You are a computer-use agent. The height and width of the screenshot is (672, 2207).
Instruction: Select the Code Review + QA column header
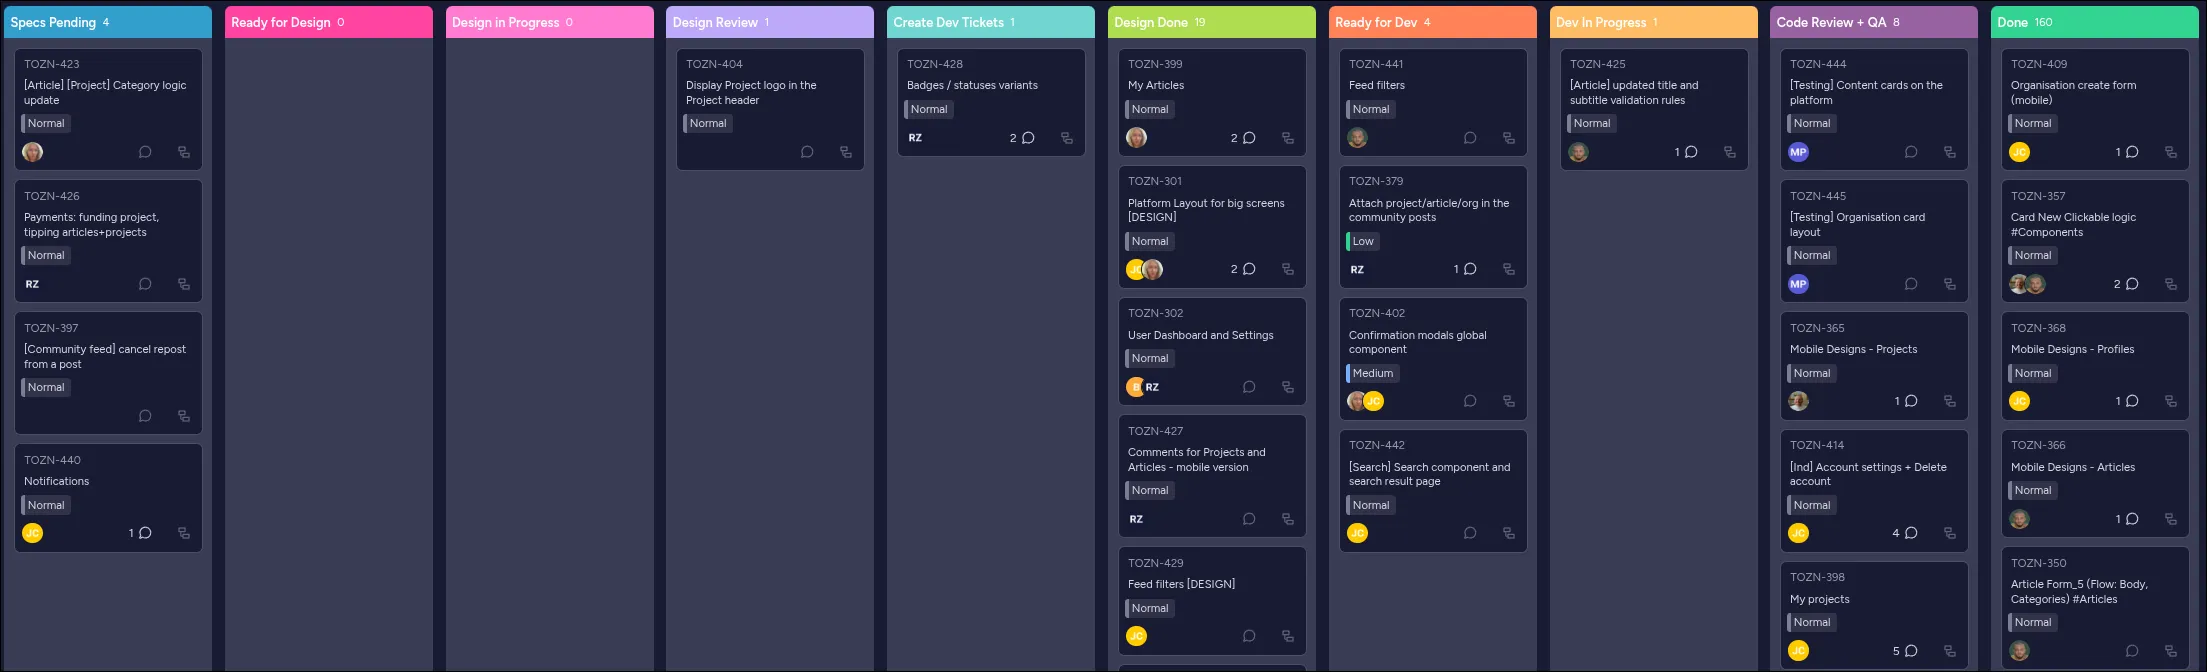pyautogui.click(x=1874, y=22)
